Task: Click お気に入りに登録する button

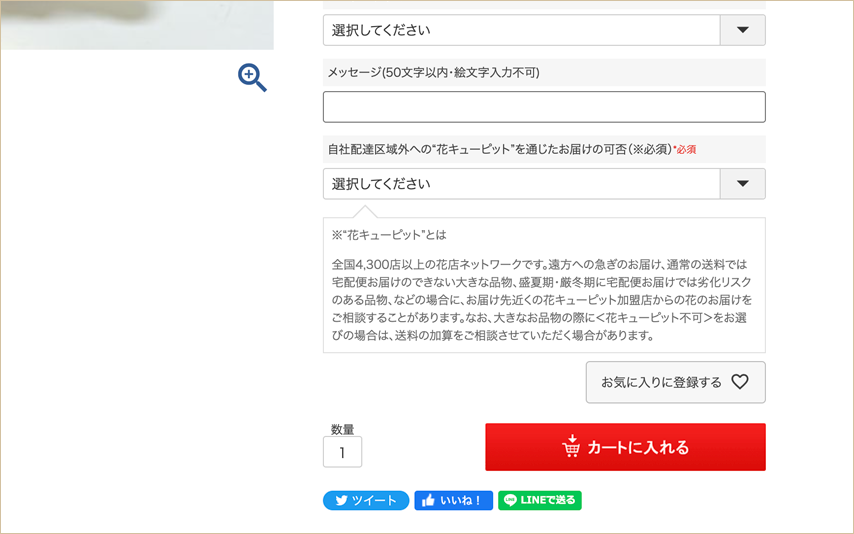Action: click(675, 382)
